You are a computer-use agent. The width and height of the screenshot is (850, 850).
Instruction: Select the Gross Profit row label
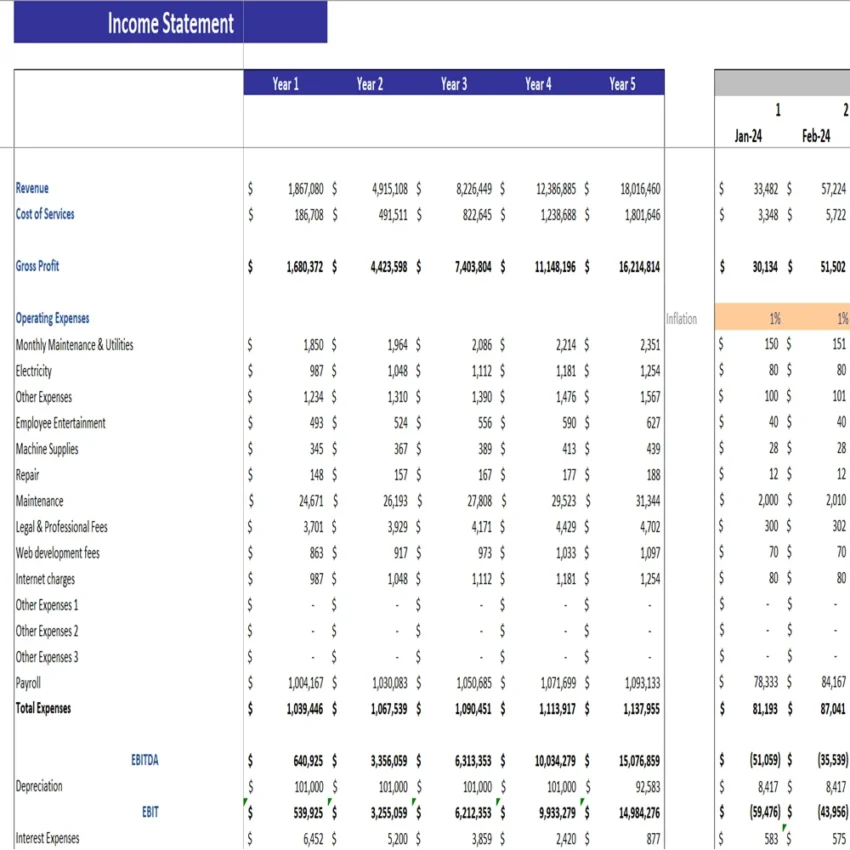(x=38, y=266)
